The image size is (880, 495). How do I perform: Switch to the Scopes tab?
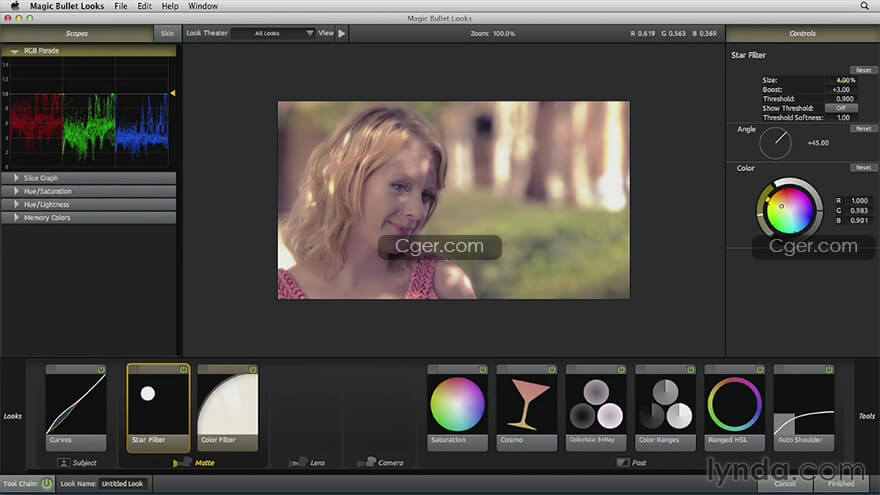click(77, 34)
